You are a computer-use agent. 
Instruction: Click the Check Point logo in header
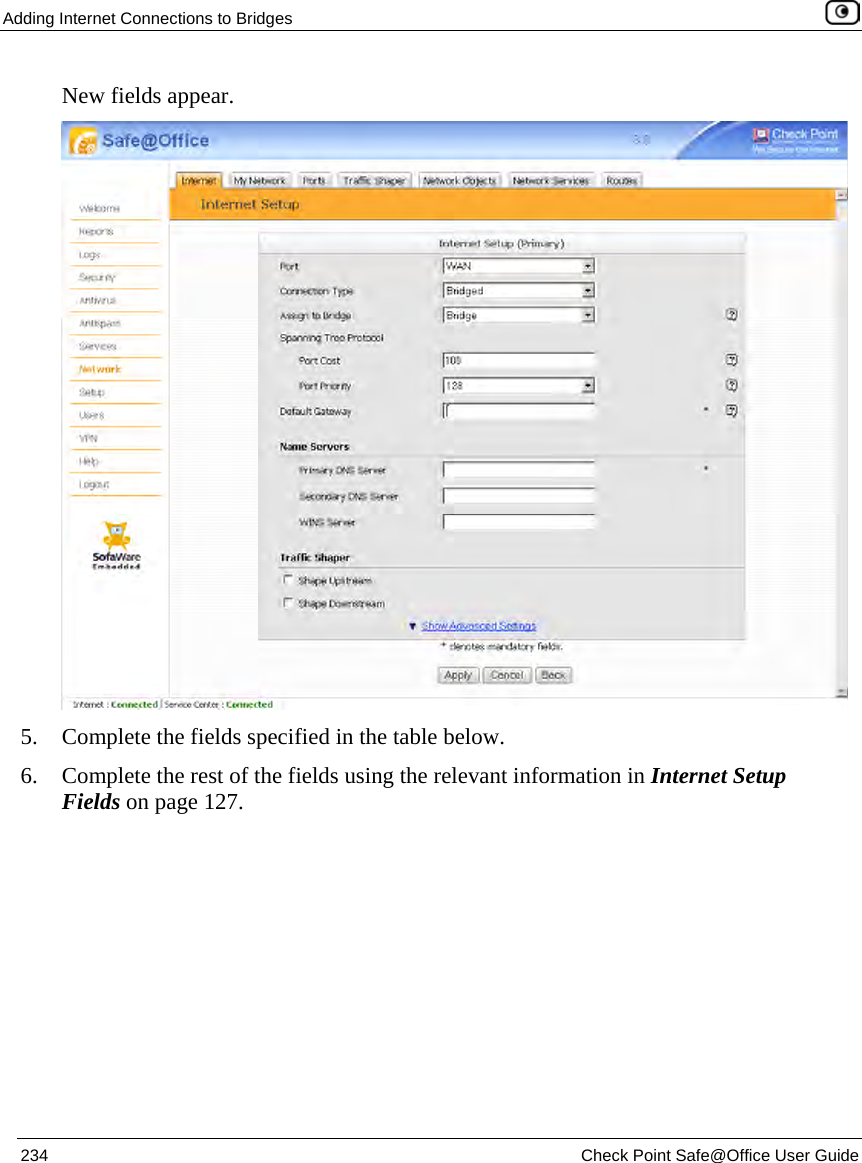(795, 139)
